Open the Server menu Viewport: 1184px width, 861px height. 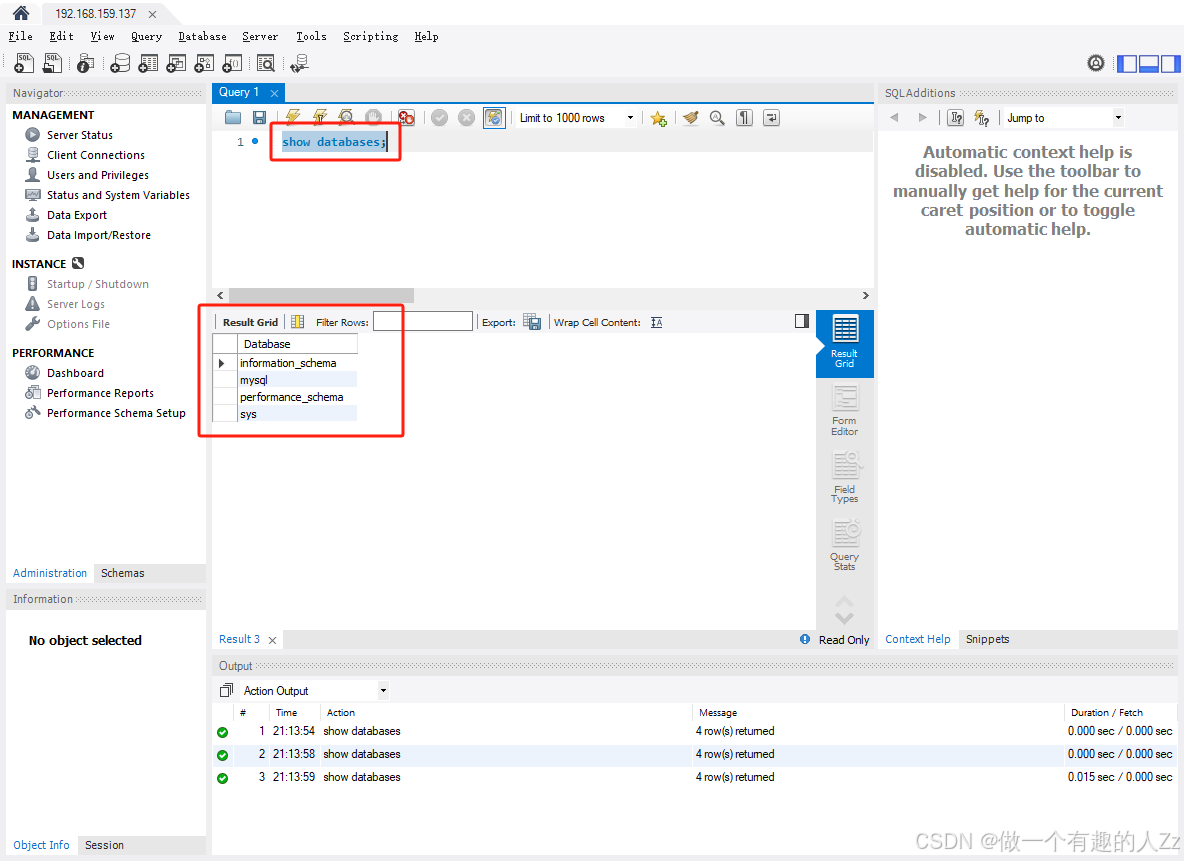point(260,36)
